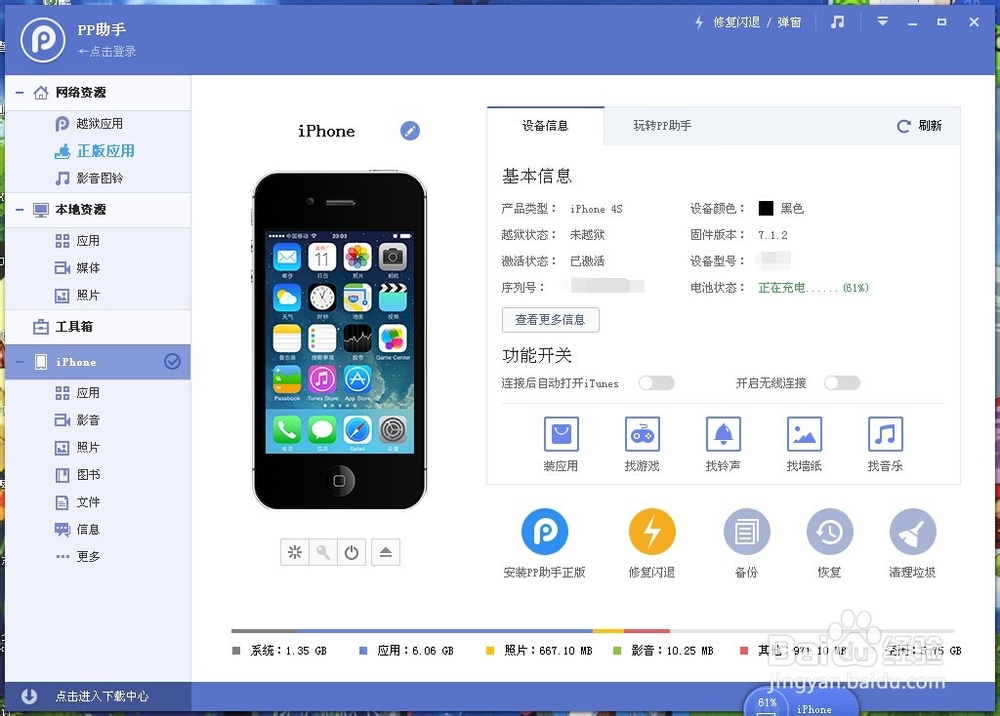This screenshot has width=1000, height=716.
Task: Click 安装PP助手正版 round icon
Action: click(545, 531)
